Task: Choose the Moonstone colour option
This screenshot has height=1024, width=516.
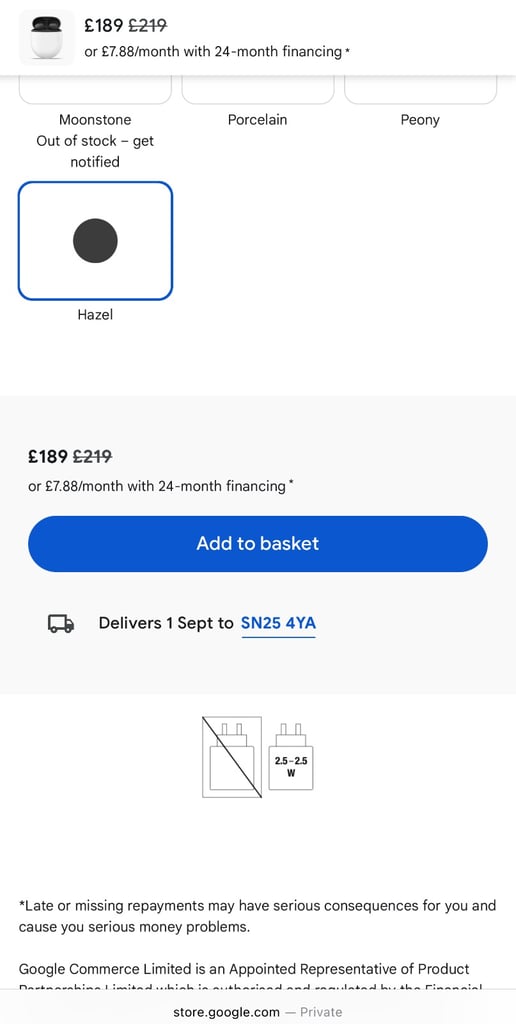Action: pyautogui.click(x=95, y=89)
